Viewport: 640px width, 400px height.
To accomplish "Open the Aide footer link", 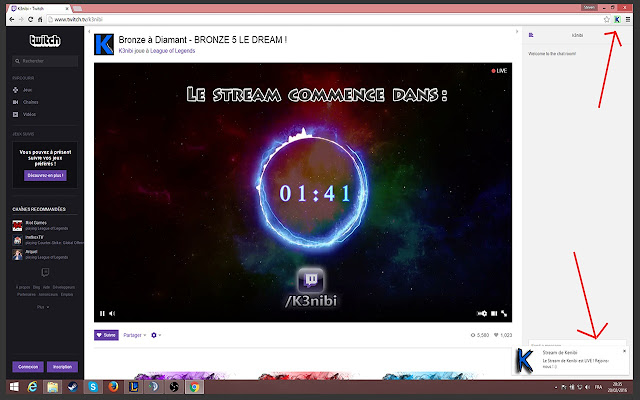I will (47, 287).
